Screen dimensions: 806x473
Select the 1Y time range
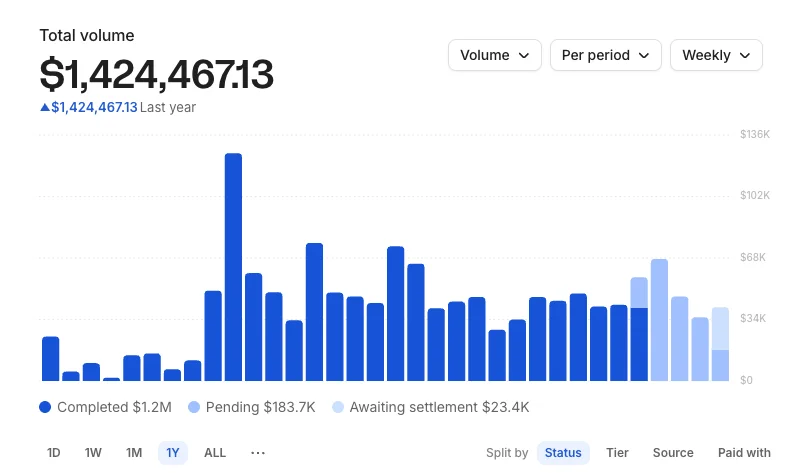pyautogui.click(x=173, y=452)
